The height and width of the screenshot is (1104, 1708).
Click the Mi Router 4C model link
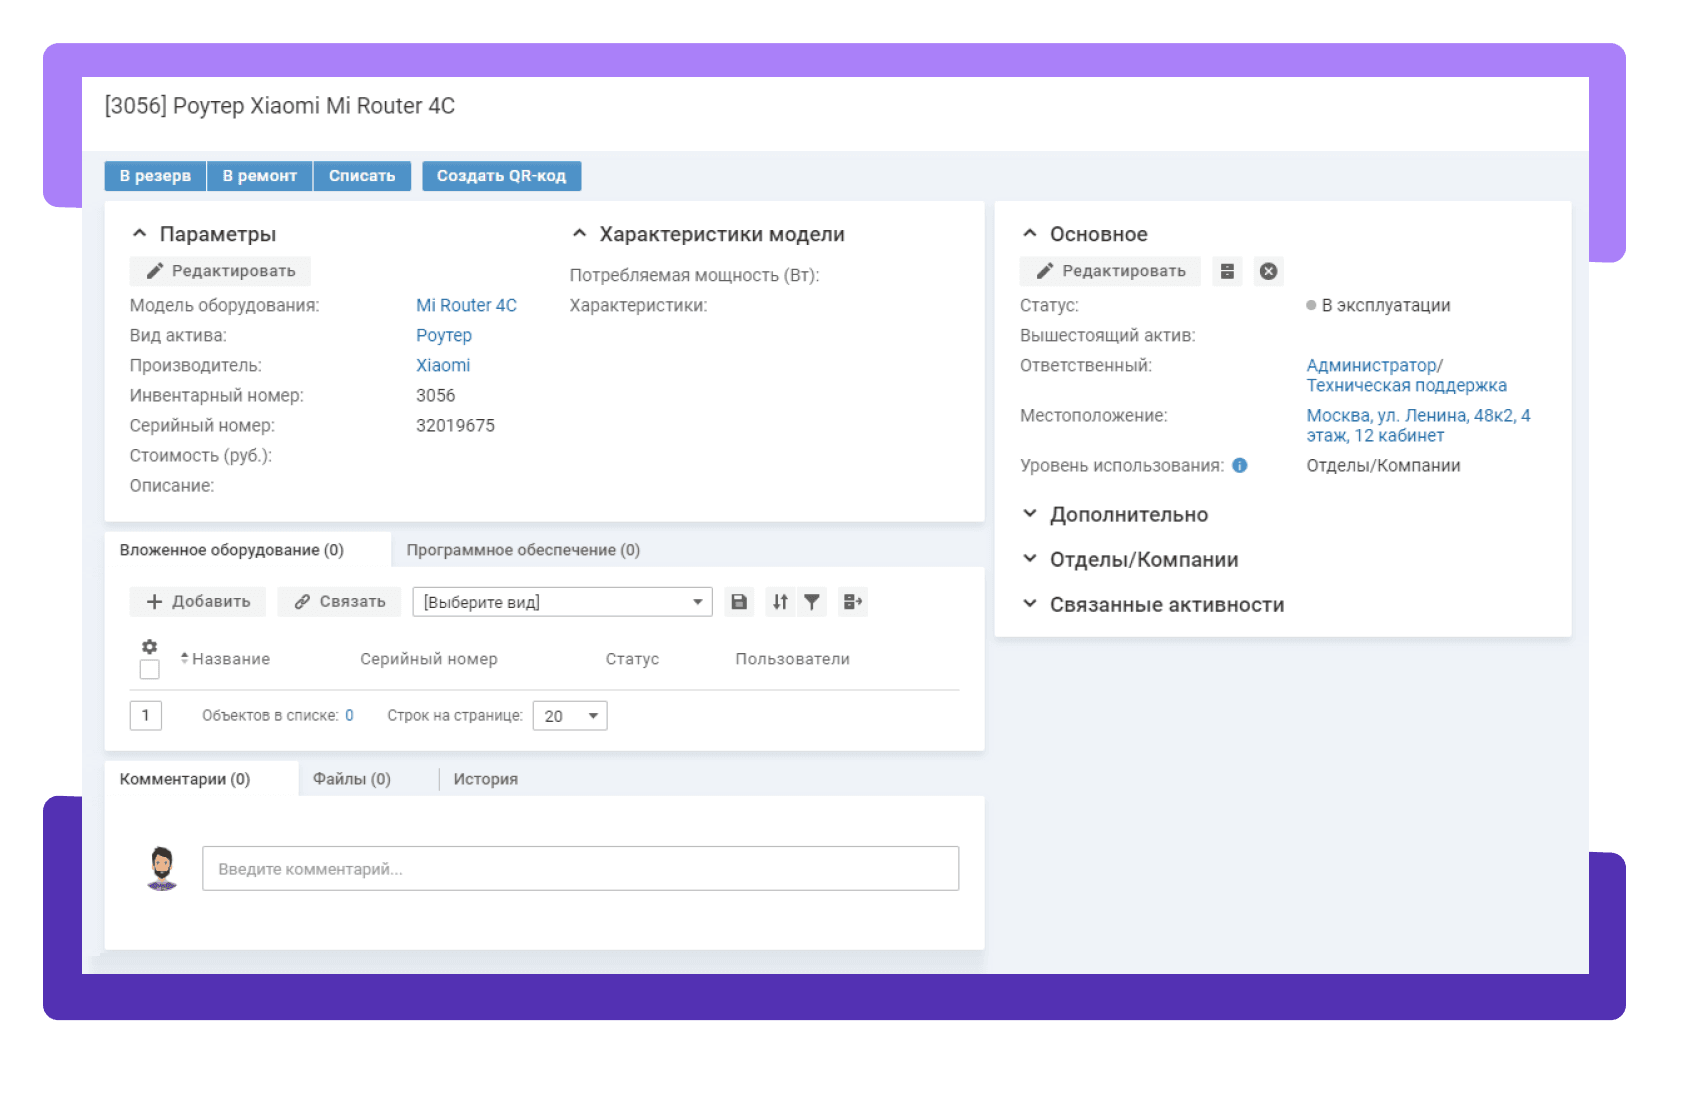(466, 306)
